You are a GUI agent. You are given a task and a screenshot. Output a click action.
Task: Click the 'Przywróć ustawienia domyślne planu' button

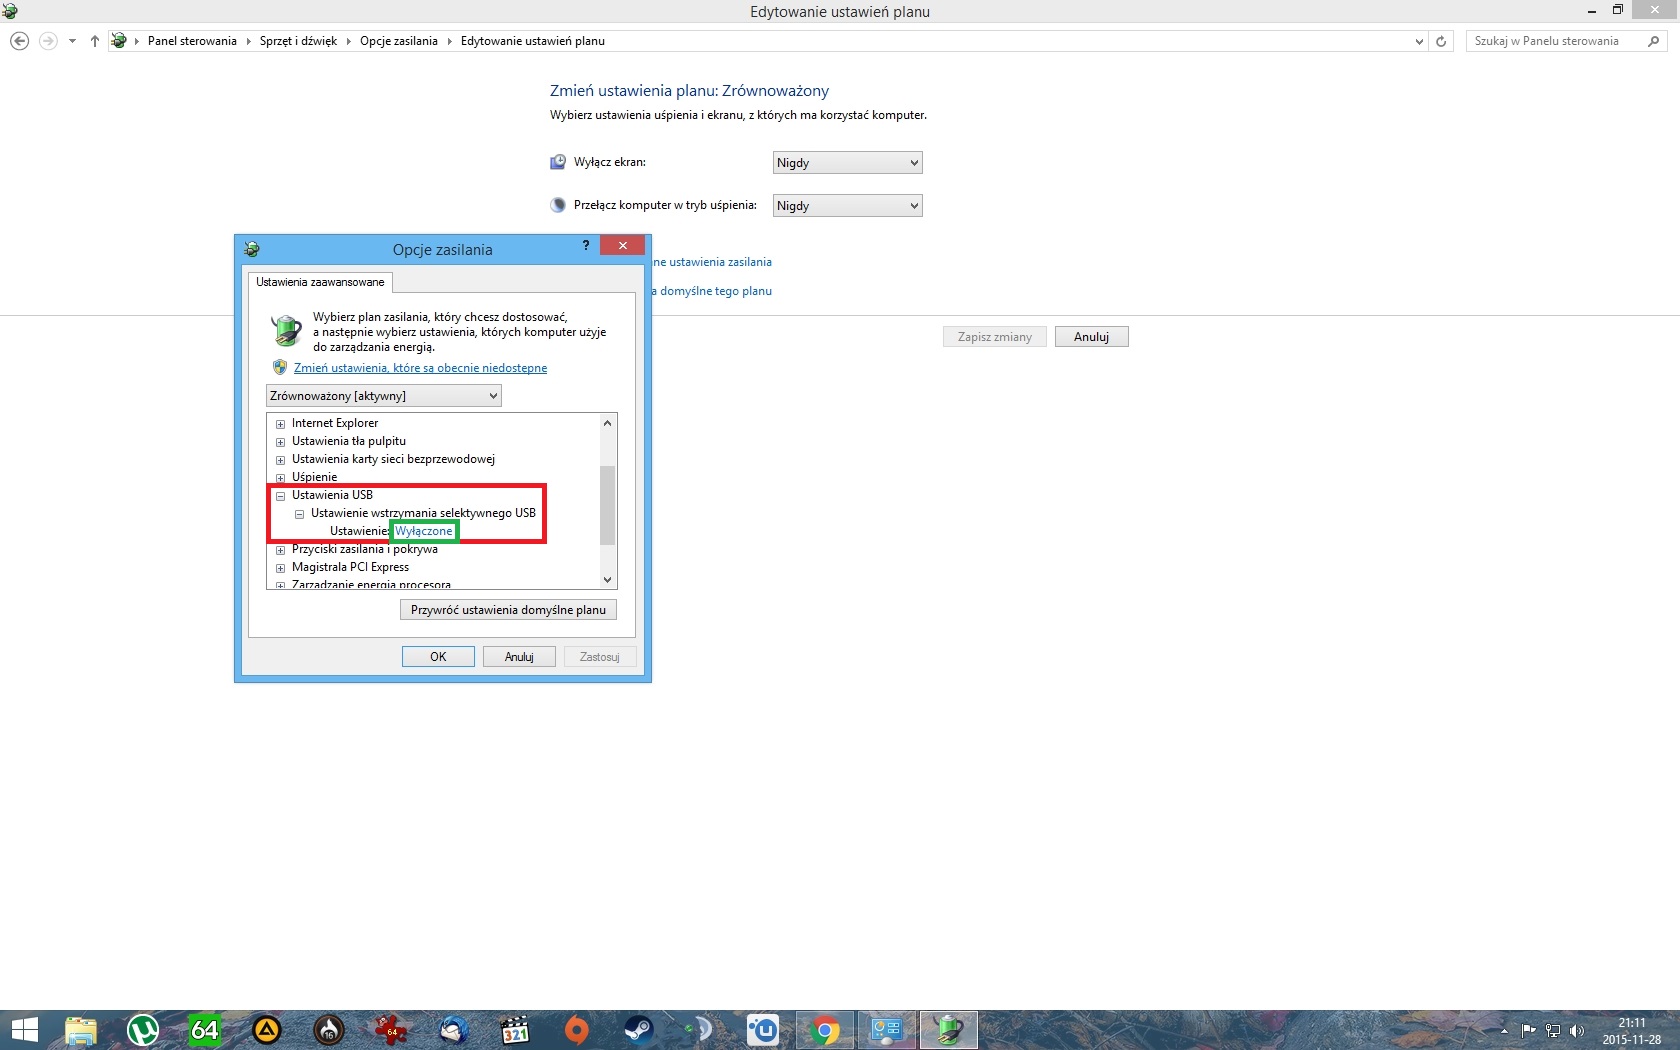(508, 610)
